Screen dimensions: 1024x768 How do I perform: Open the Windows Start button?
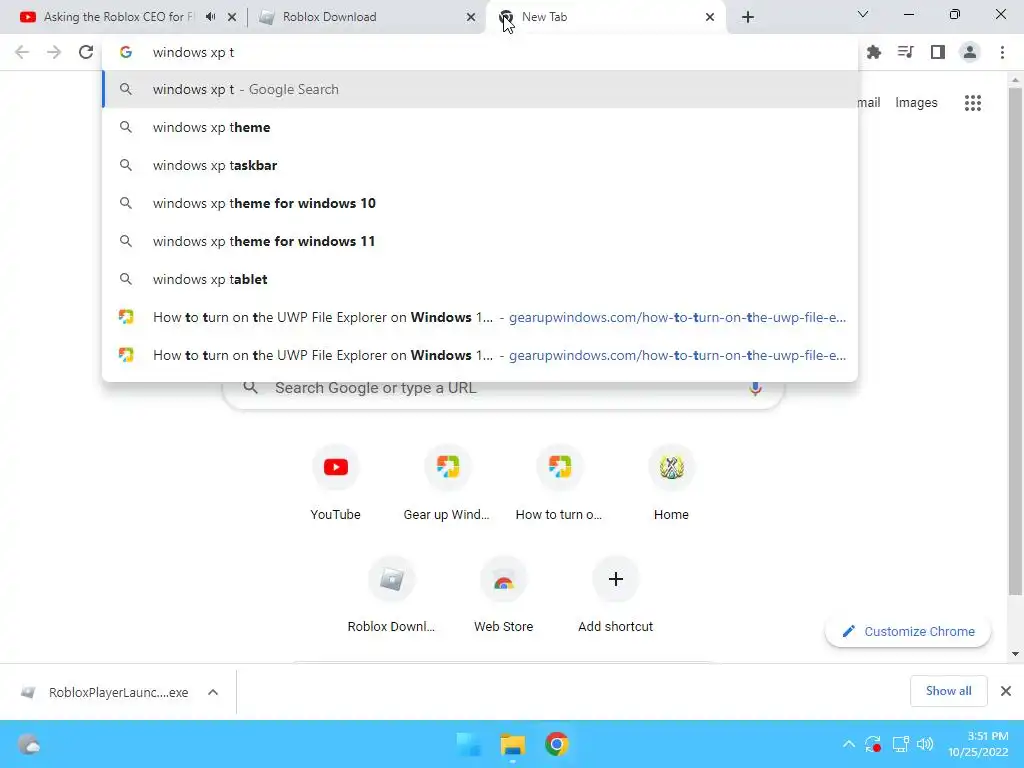click(x=469, y=744)
